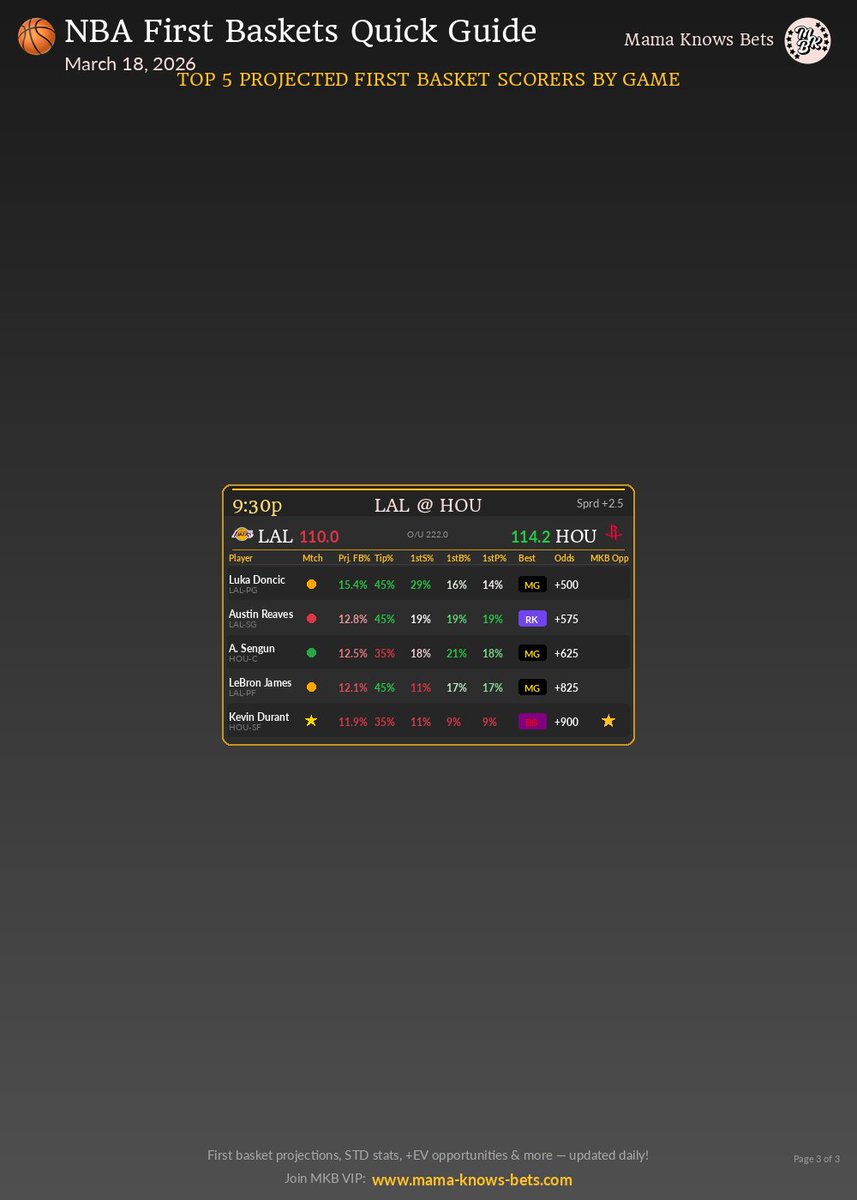Image resolution: width=857 pixels, height=1200 pixels.
Task: Click Luka Doncic's 14% 1stP% value
Action: (x=492, y=585)
